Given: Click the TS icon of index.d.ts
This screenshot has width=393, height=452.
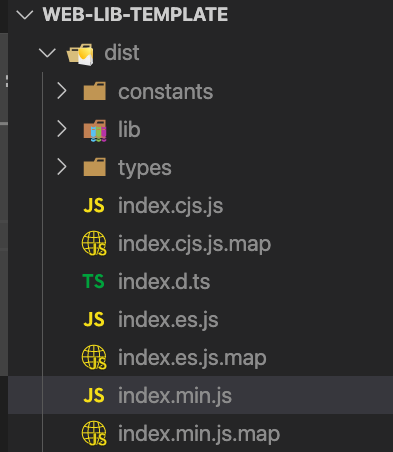Looking at the screenshot, I should (x=93, y=281).
